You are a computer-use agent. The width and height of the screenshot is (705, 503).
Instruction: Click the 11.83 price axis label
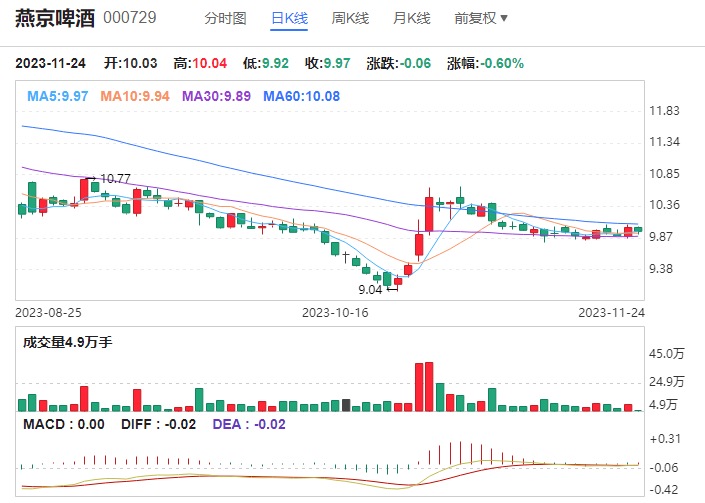pos(664,111)
